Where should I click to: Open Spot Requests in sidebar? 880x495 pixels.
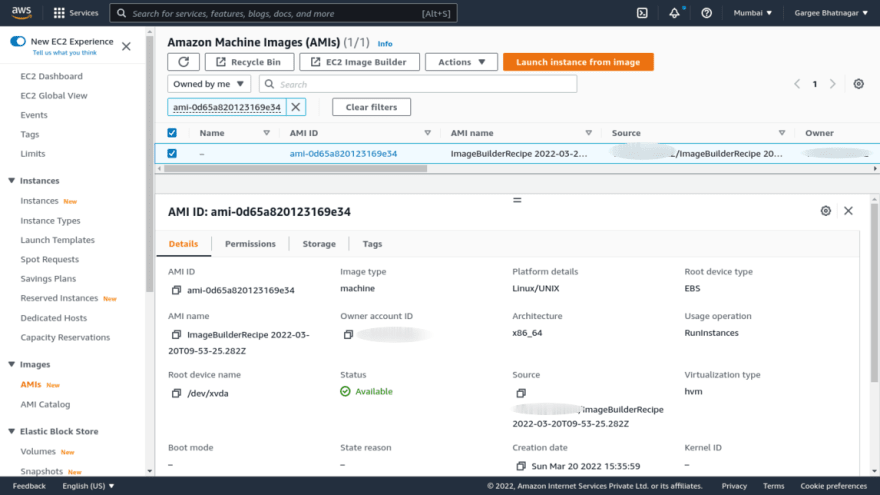(49, 259)
